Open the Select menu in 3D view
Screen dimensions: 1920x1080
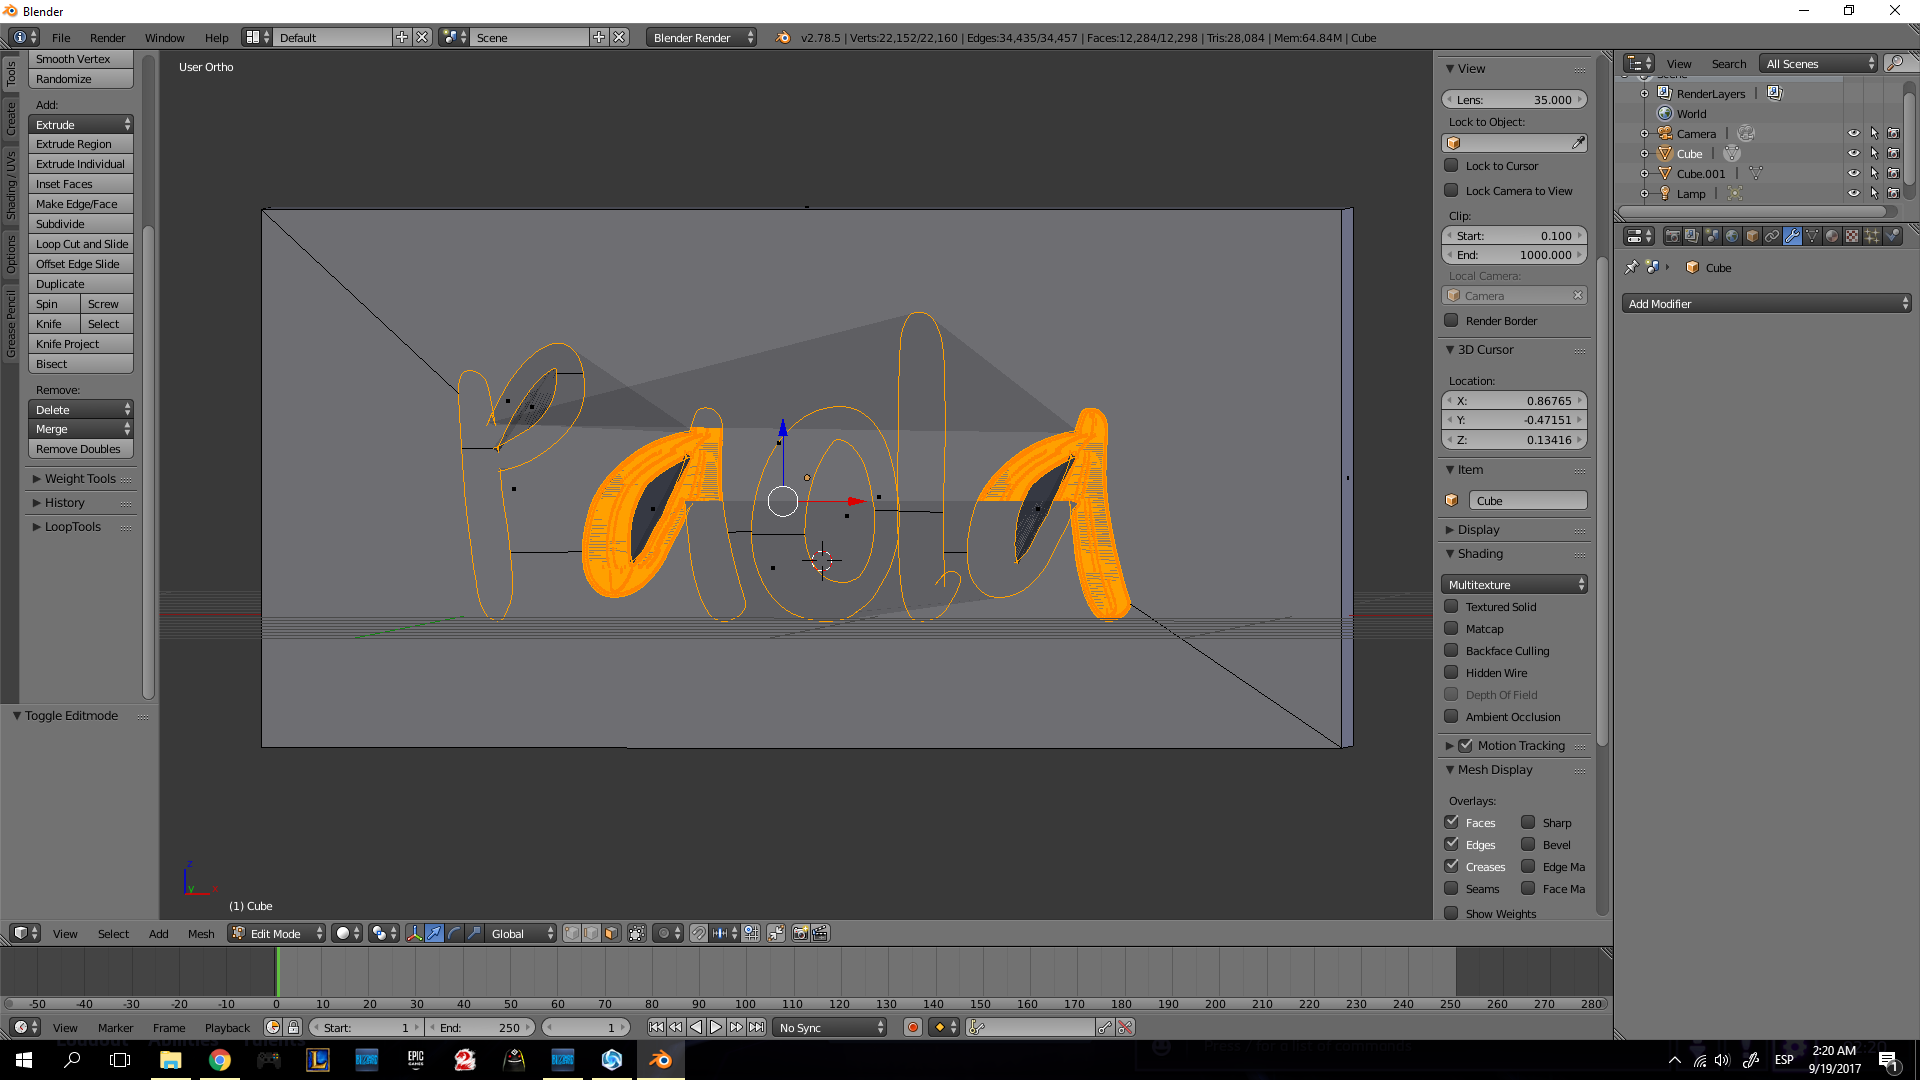[113, 933]
